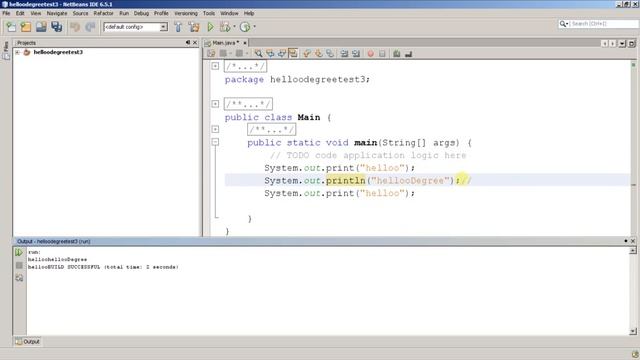Image resolution: width=640 pixels, height=360 pixels.
Task: Click the Stop button in Output panel
Action: pyautogui.click(x=19, y=265)
